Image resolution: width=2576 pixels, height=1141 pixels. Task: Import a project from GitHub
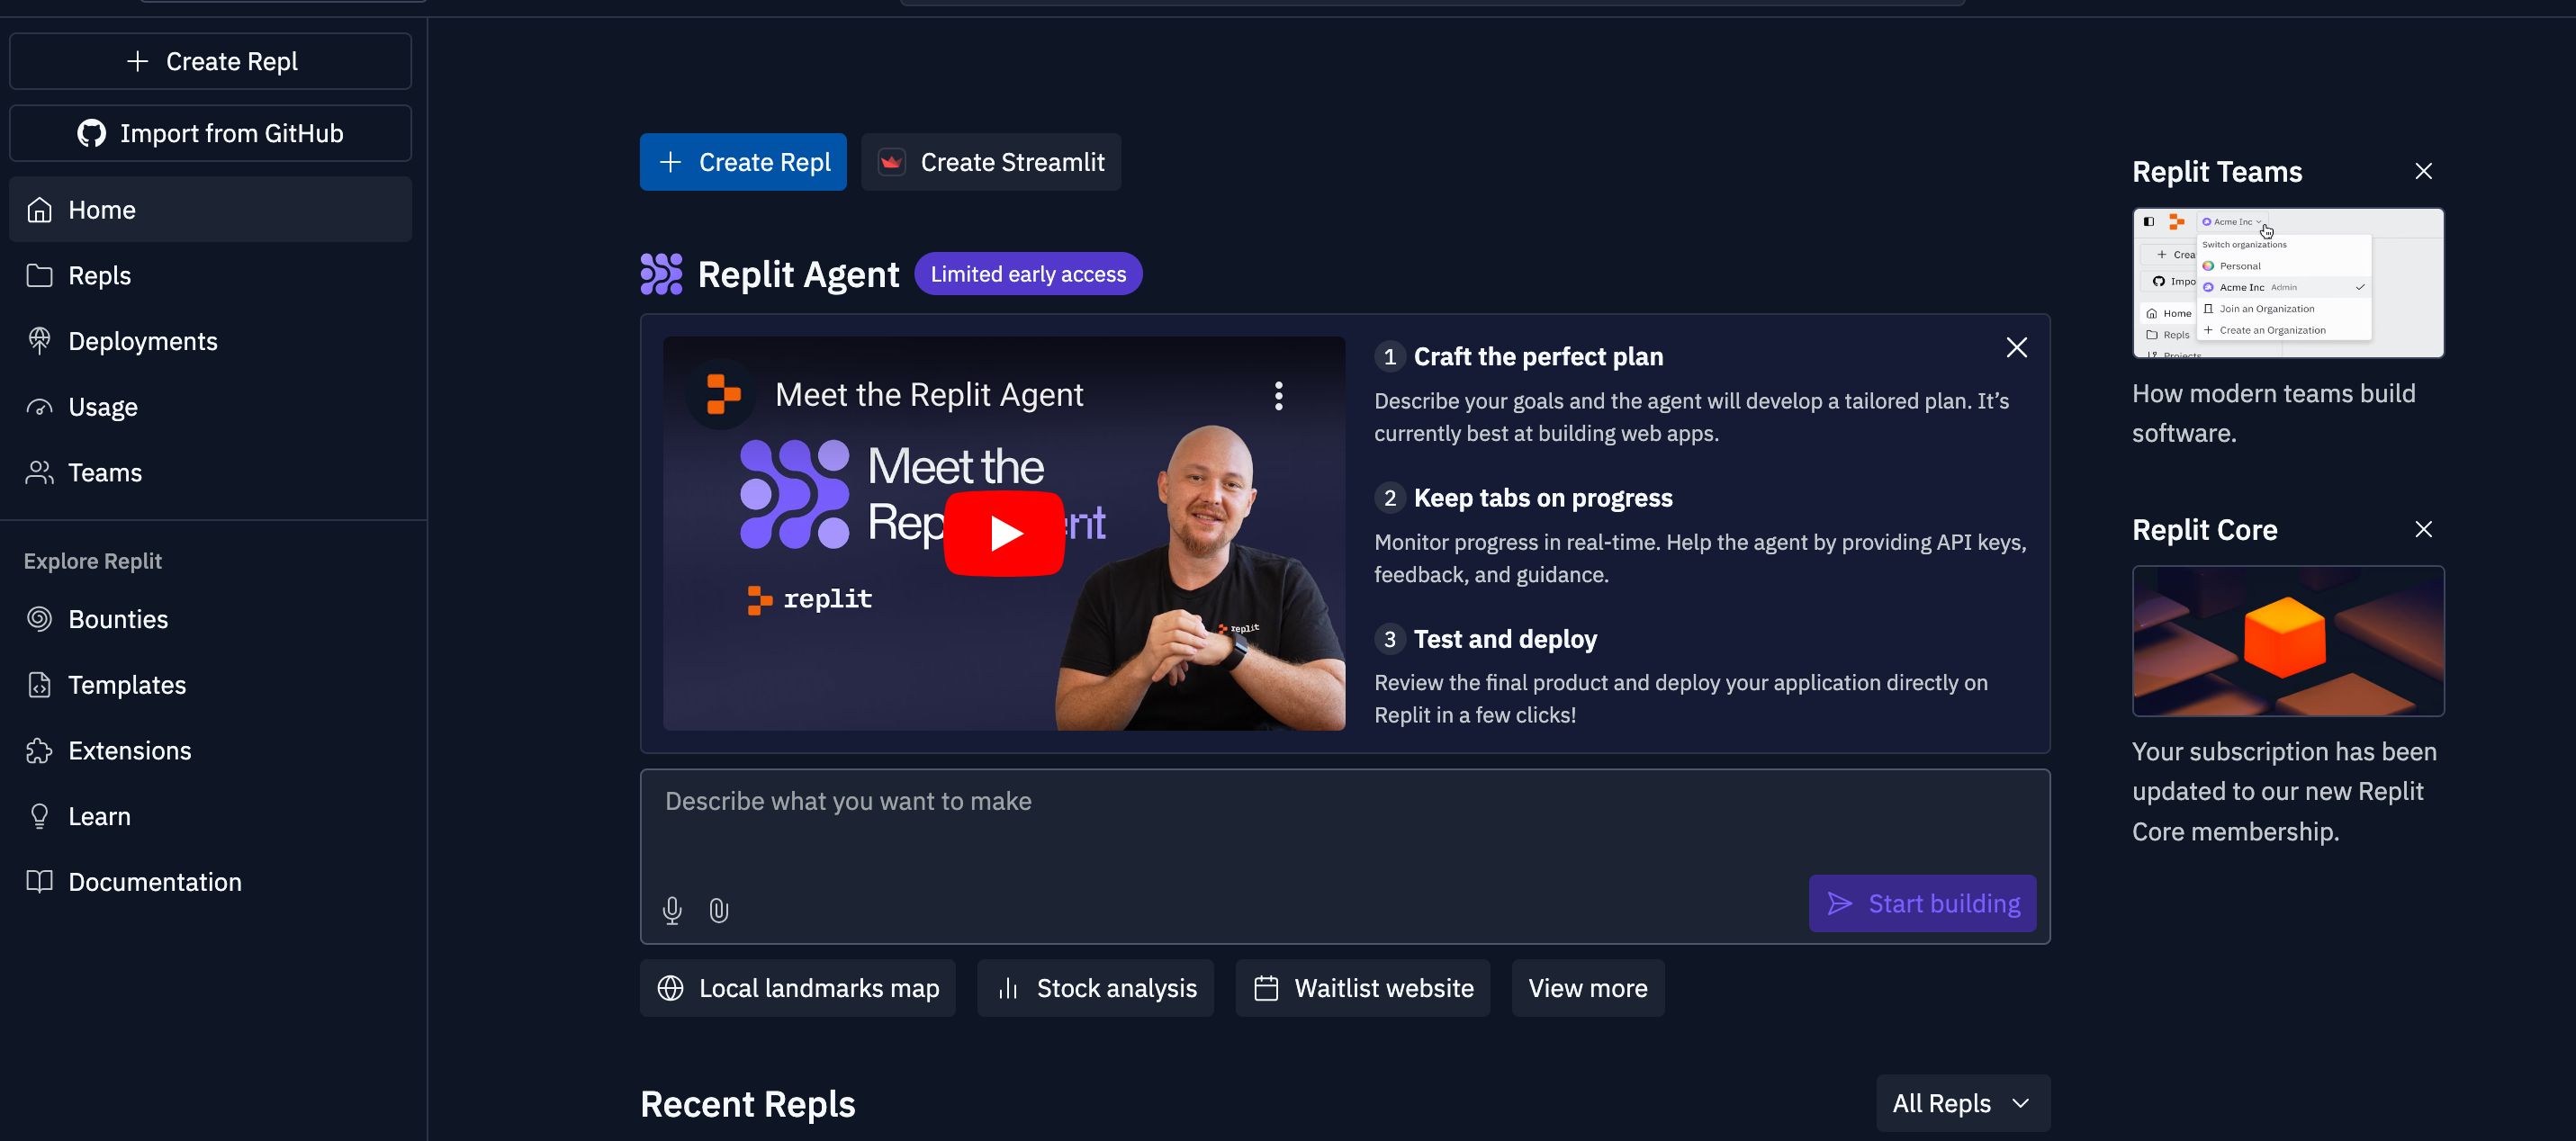tap(210, 133)
